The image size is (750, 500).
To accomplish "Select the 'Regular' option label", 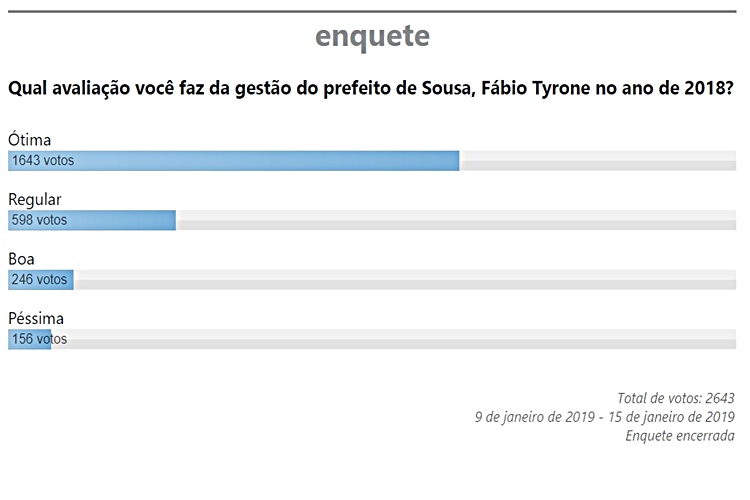I will [35, 199].
